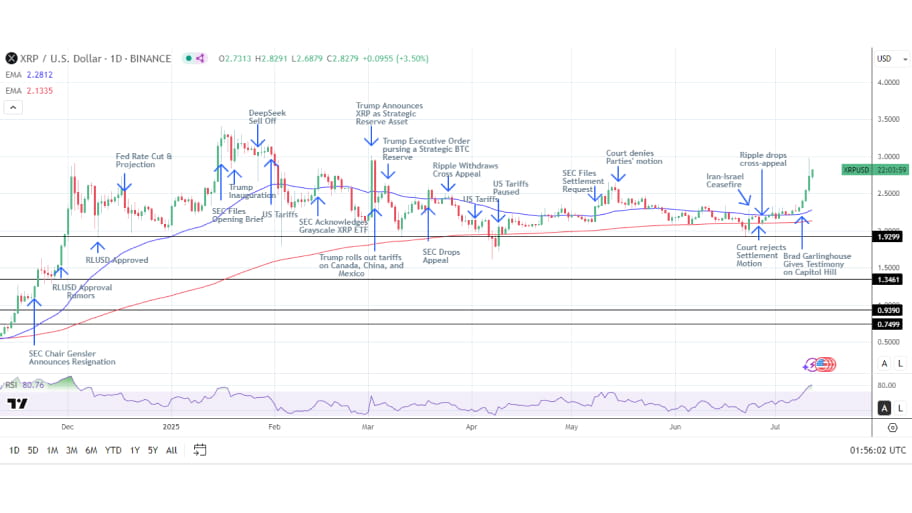Select the first EMA 2.2812 indicator
This screenshot has width=912, height=513.
(29, 74)
